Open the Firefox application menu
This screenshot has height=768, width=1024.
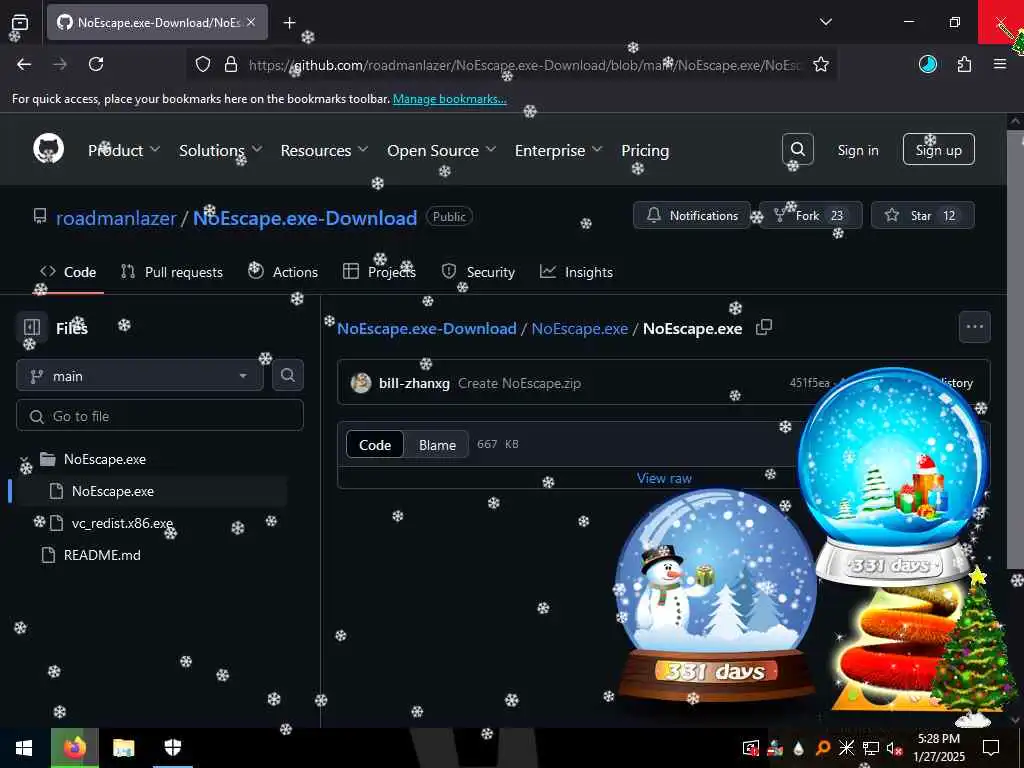999,64
